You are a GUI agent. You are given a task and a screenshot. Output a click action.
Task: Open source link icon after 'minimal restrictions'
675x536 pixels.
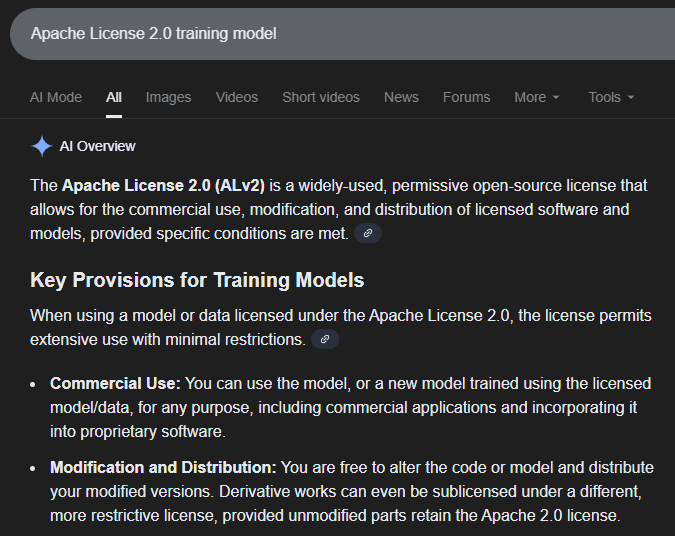[324, 340]
